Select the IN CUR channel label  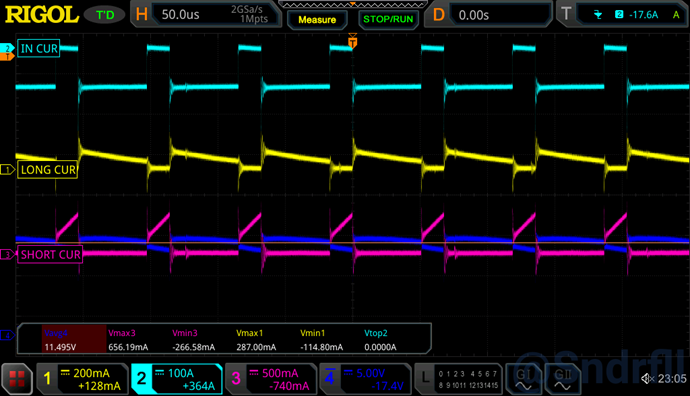pos(39,48)
